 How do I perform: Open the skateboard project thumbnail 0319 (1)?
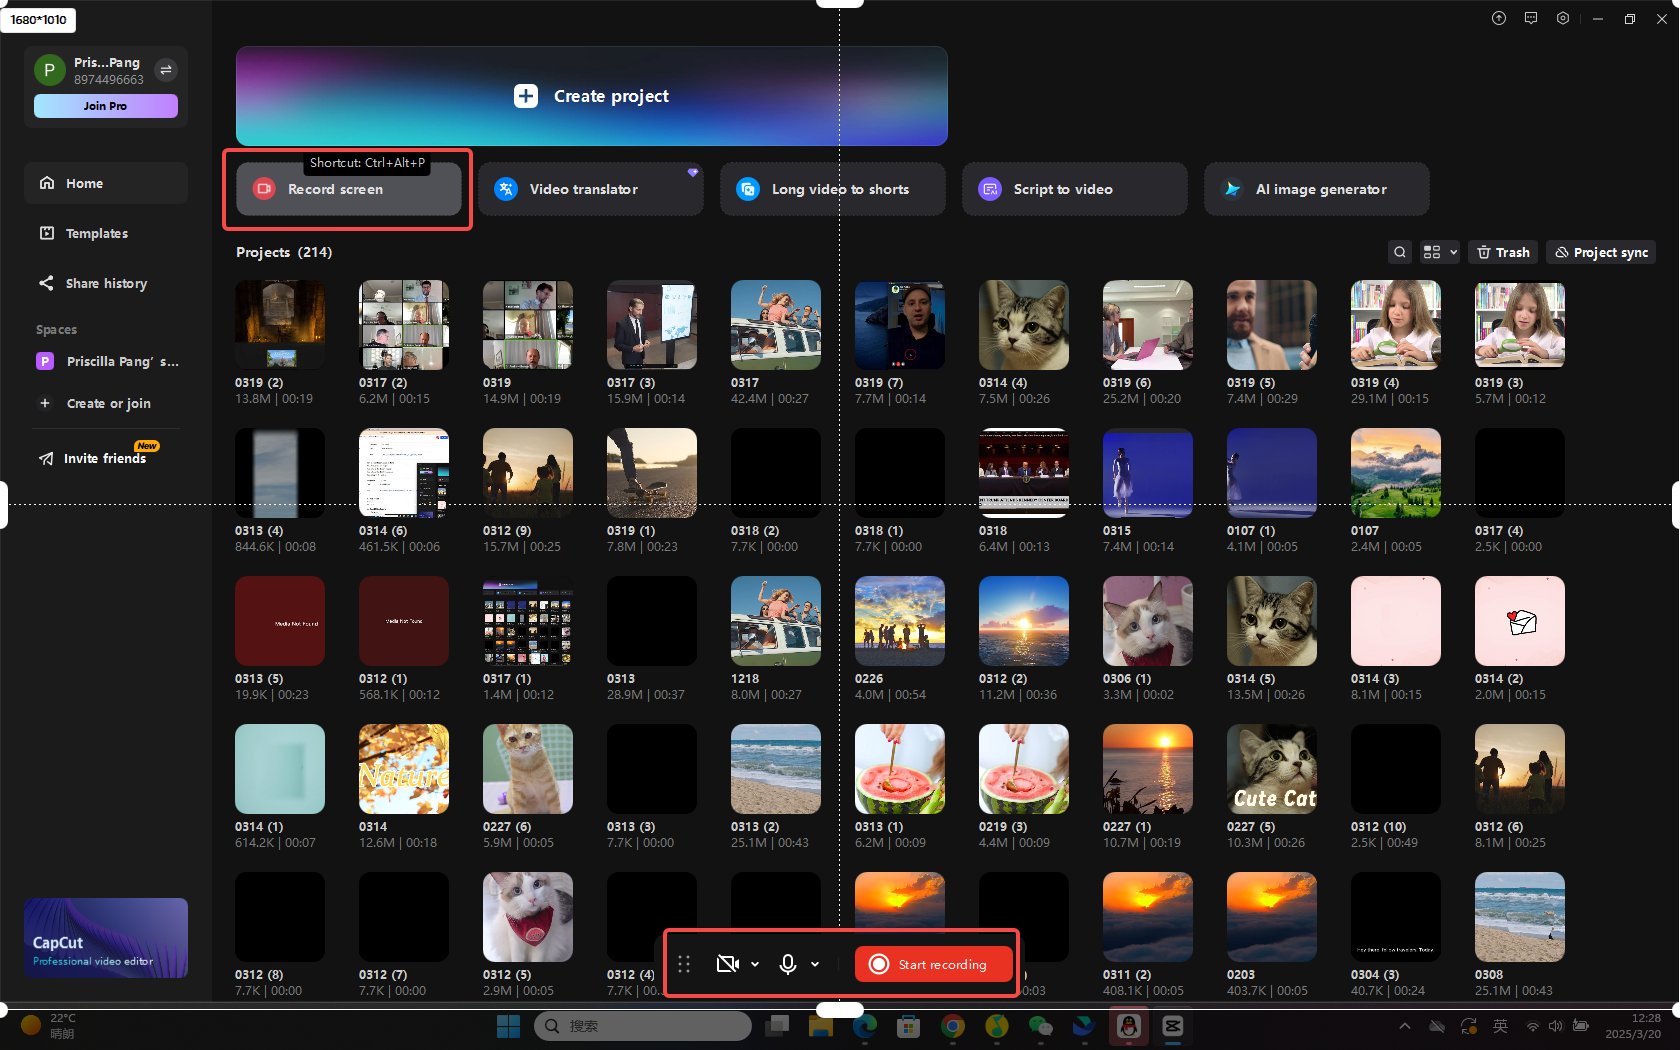coord(652,473)
